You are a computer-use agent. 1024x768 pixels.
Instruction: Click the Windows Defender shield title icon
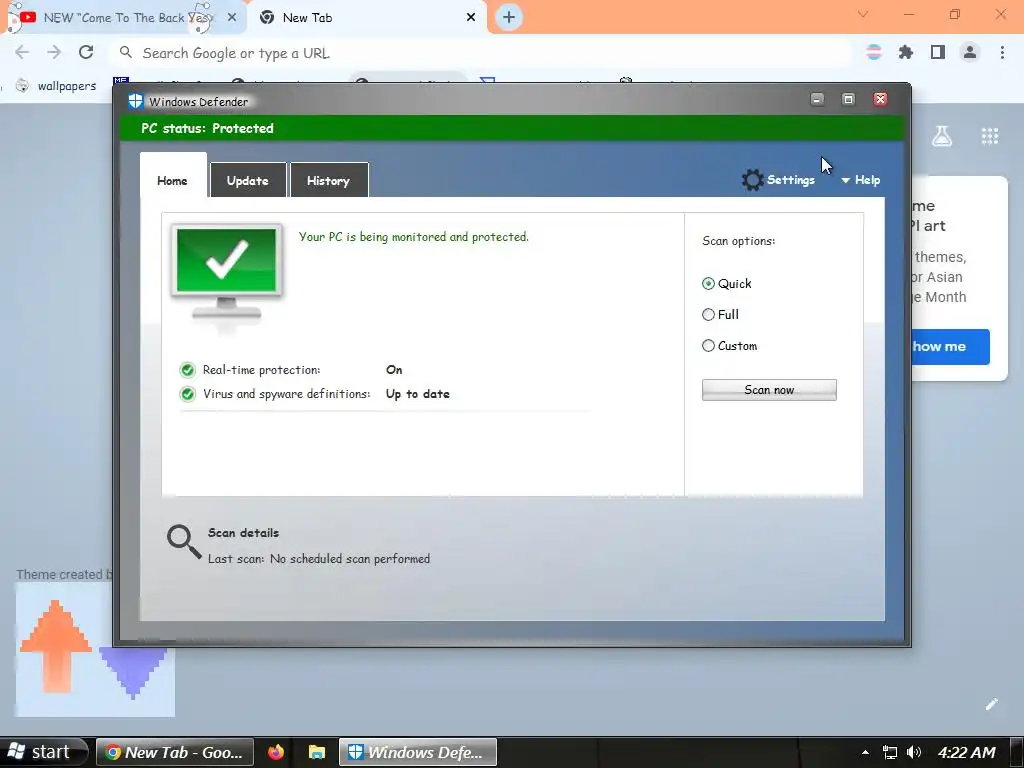pyautogui.click(x=135, y=101)
